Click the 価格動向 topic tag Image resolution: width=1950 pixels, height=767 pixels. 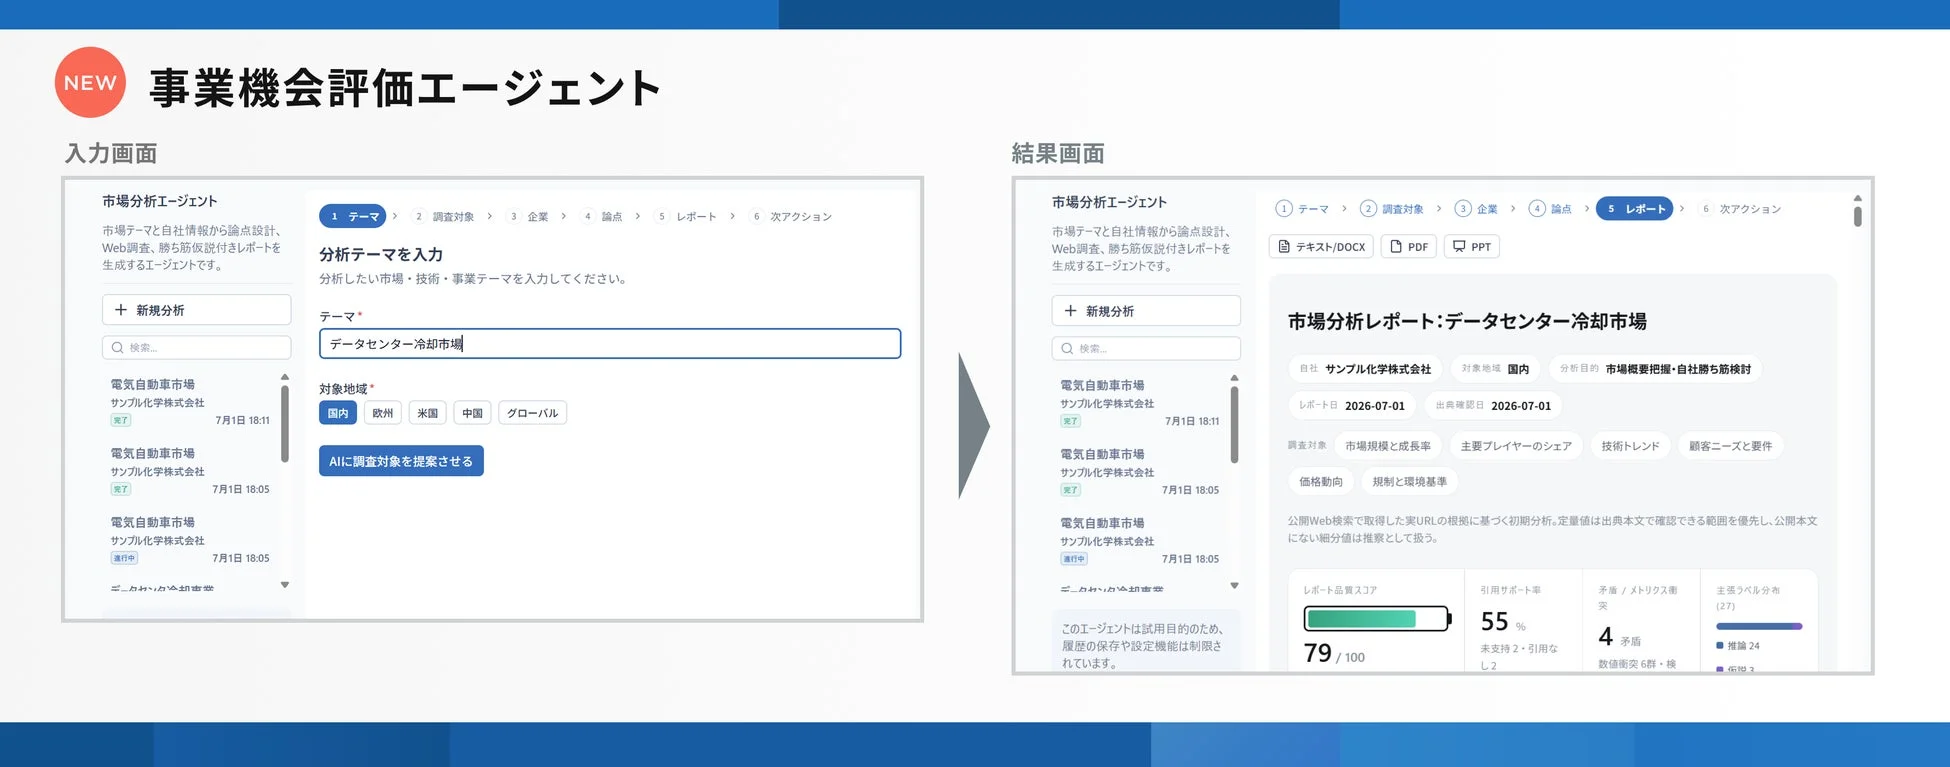1321,482
